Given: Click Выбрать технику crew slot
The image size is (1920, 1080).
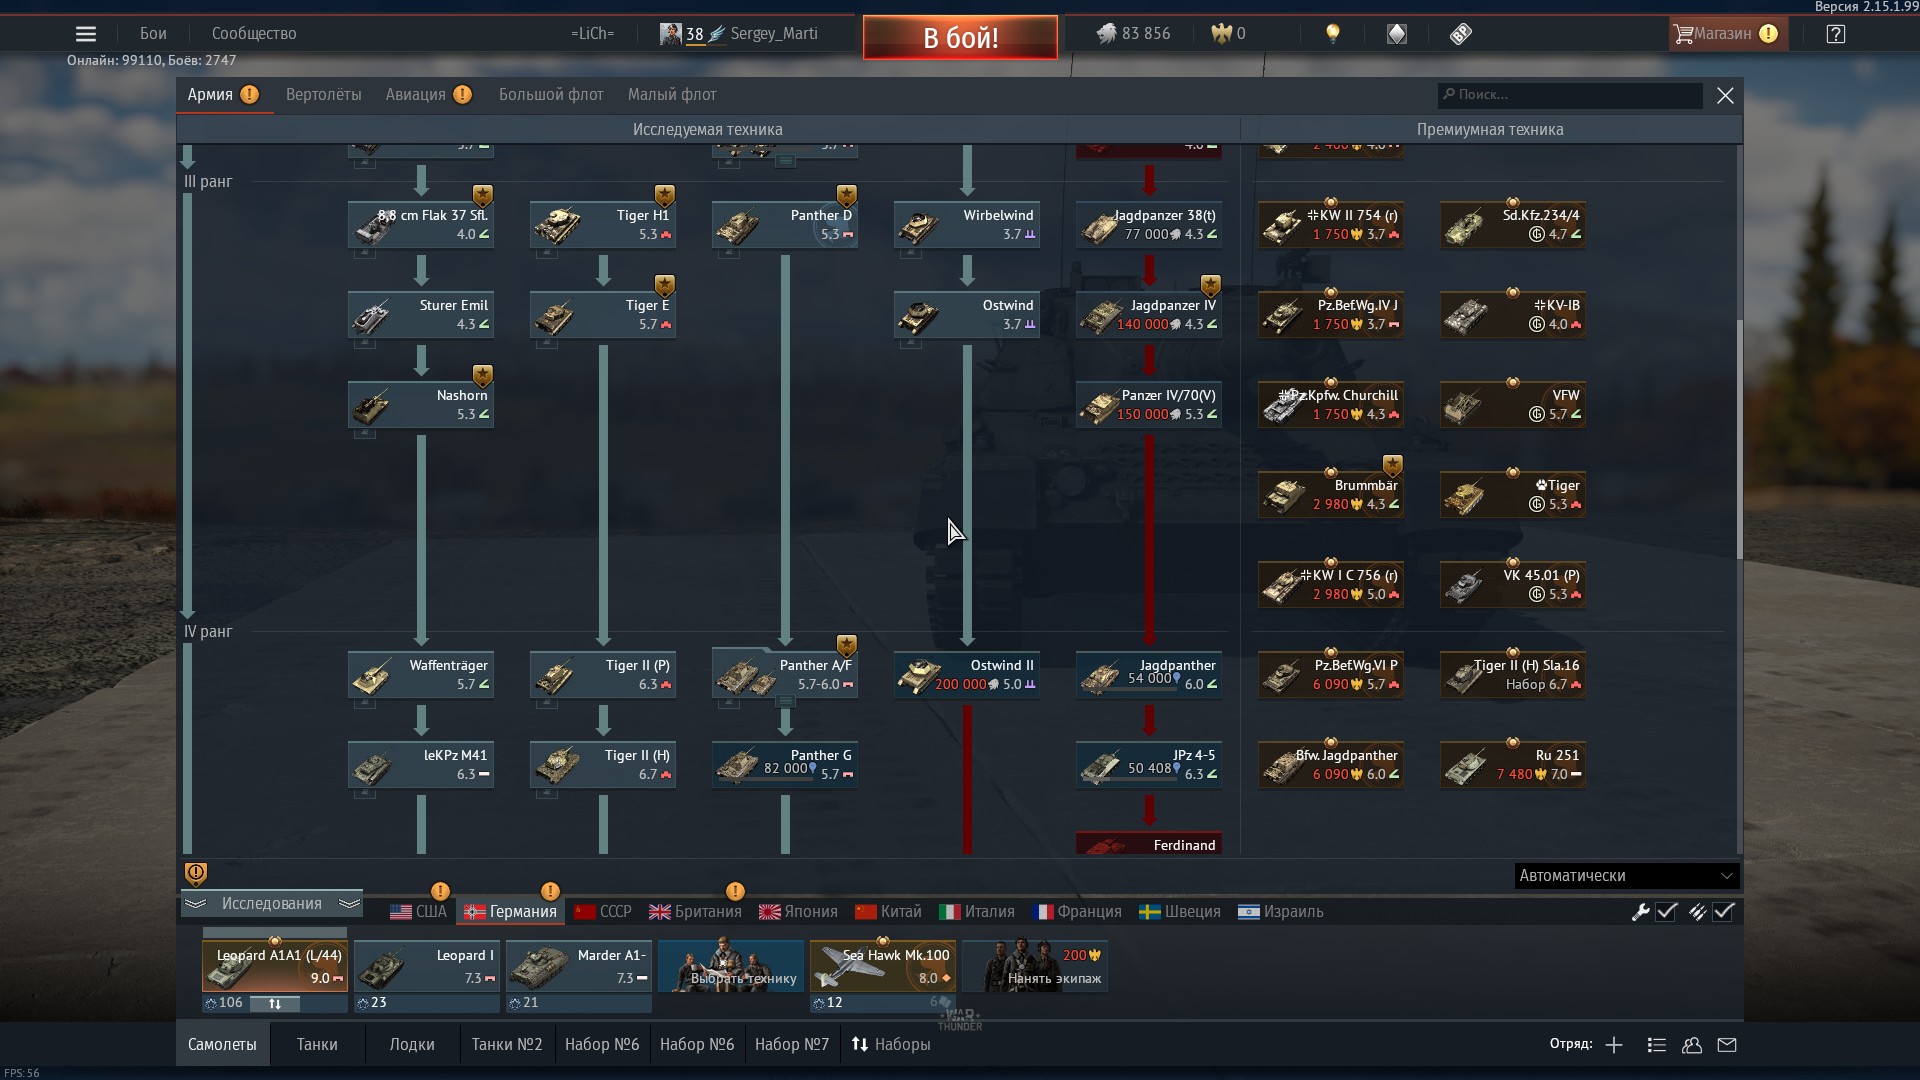Looking at the screenshot, I should (x=731, y=966).
